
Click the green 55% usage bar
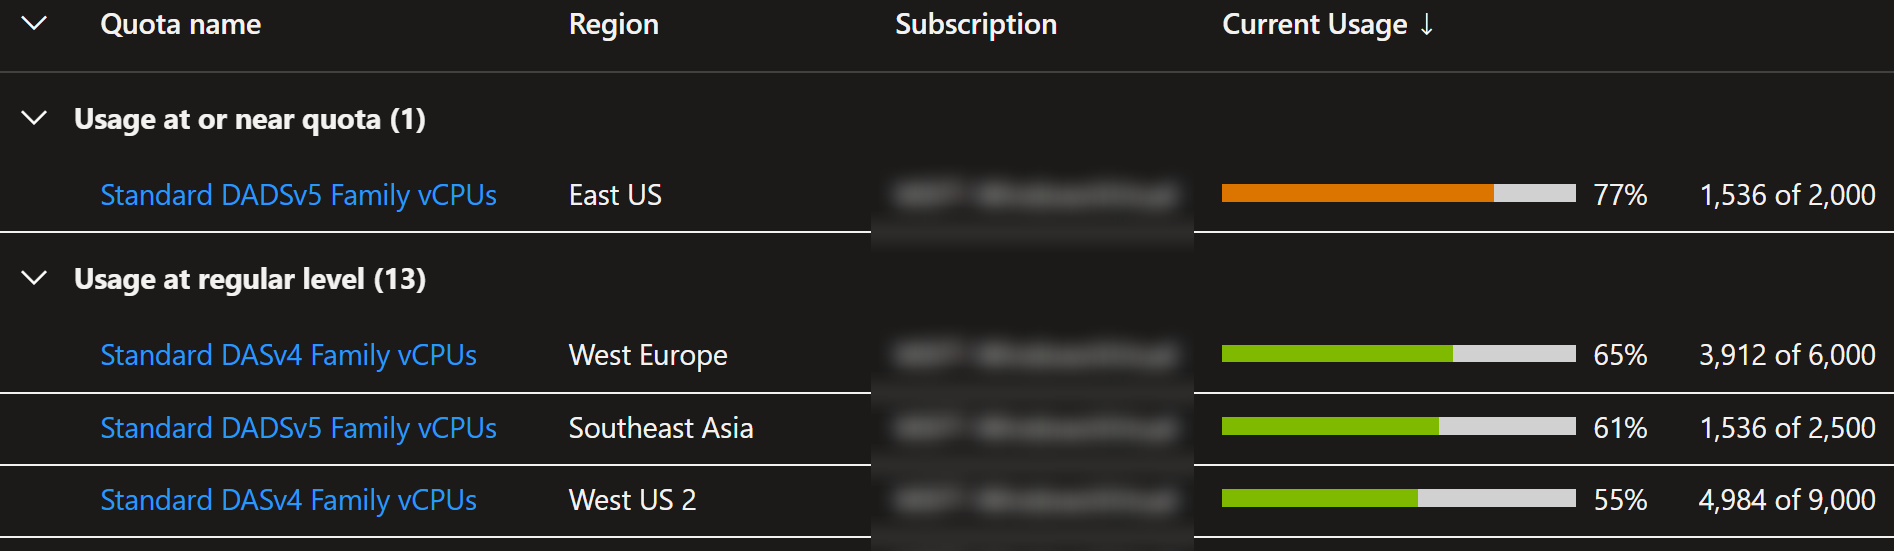coord(1398,498)
